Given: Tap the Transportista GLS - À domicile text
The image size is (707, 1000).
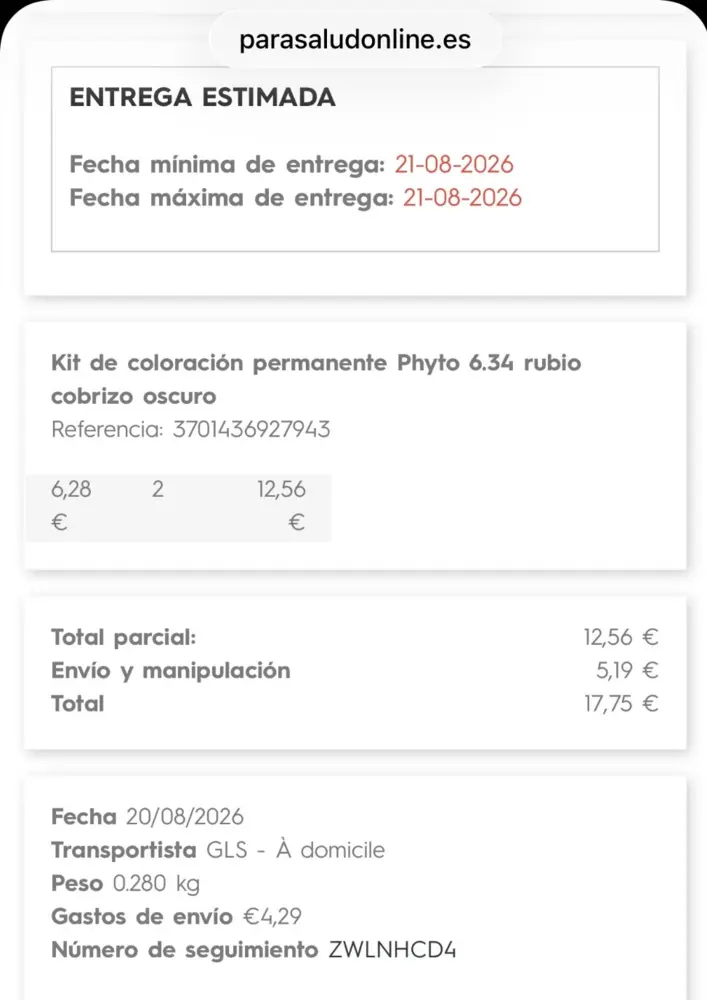Looking at the screenshot, I should pos(218,849).
